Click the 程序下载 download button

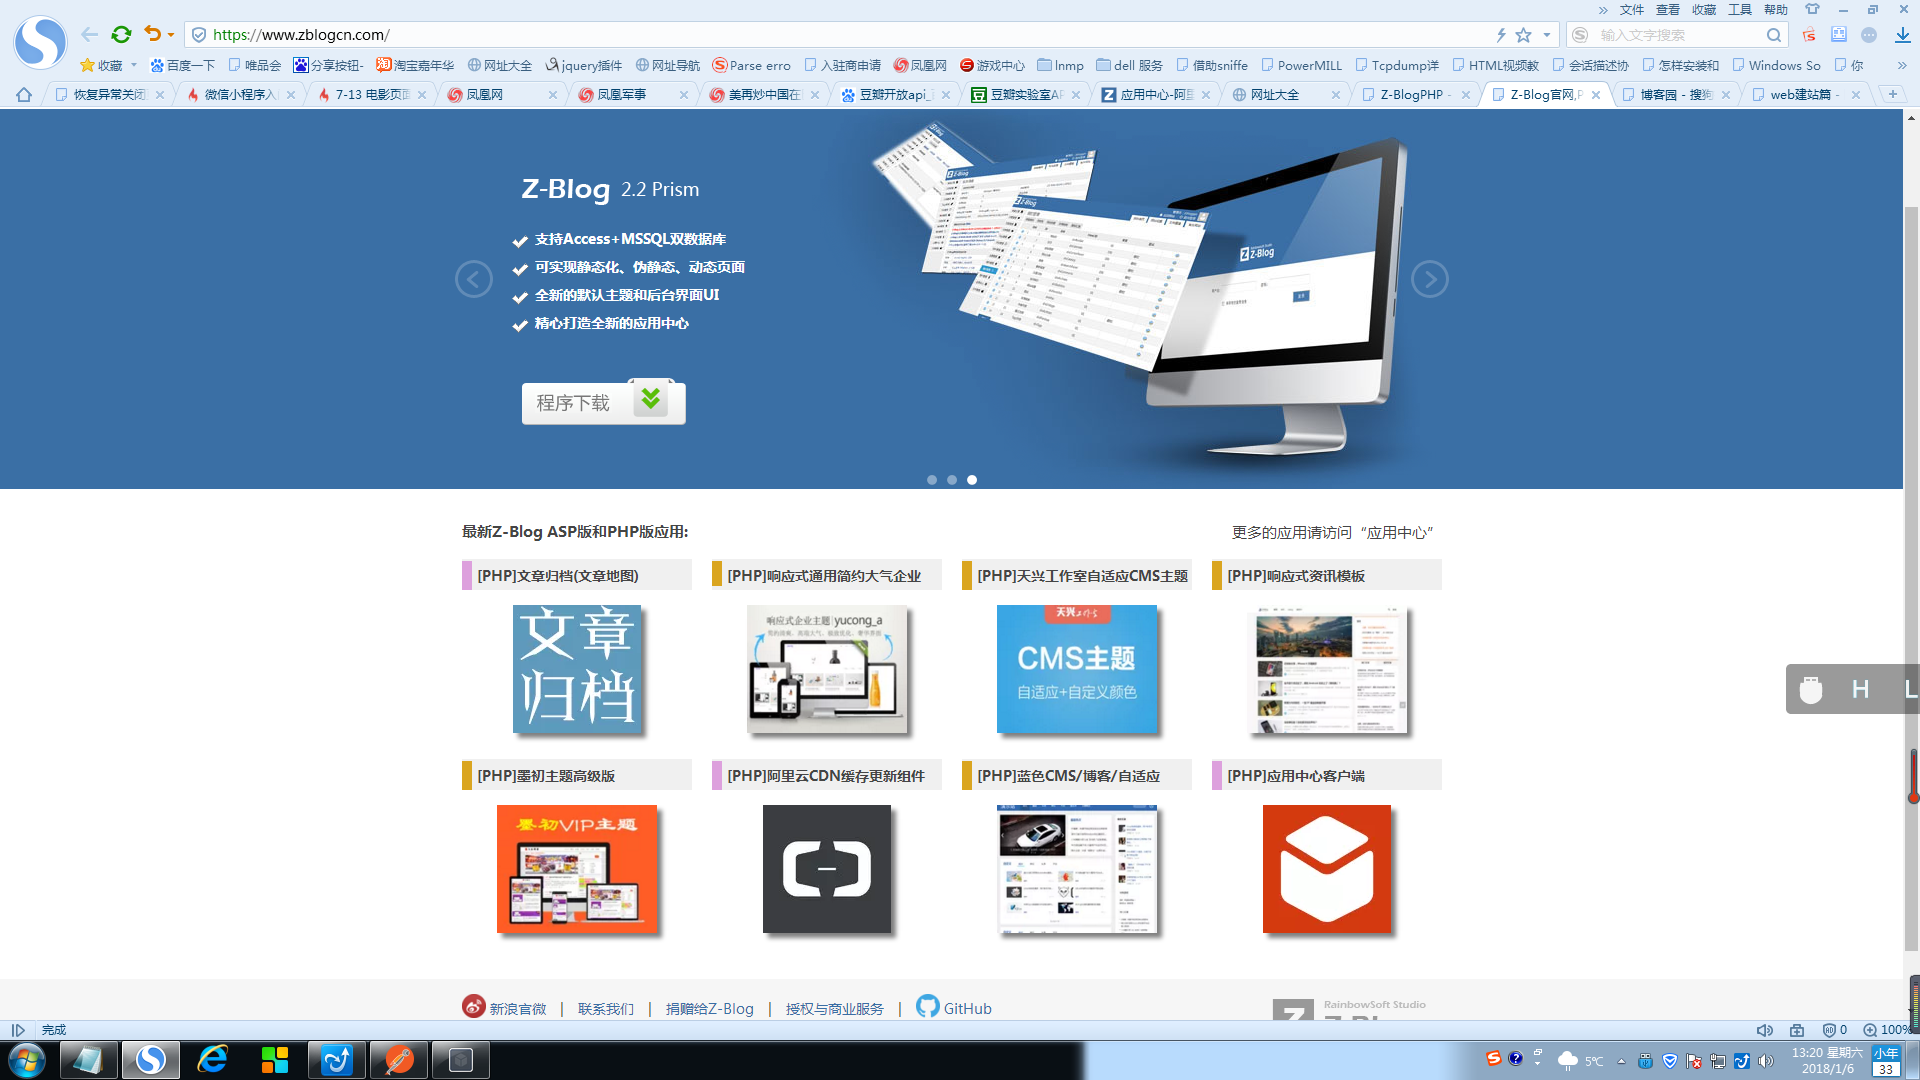pyautogui.click(x=603, y=402)
